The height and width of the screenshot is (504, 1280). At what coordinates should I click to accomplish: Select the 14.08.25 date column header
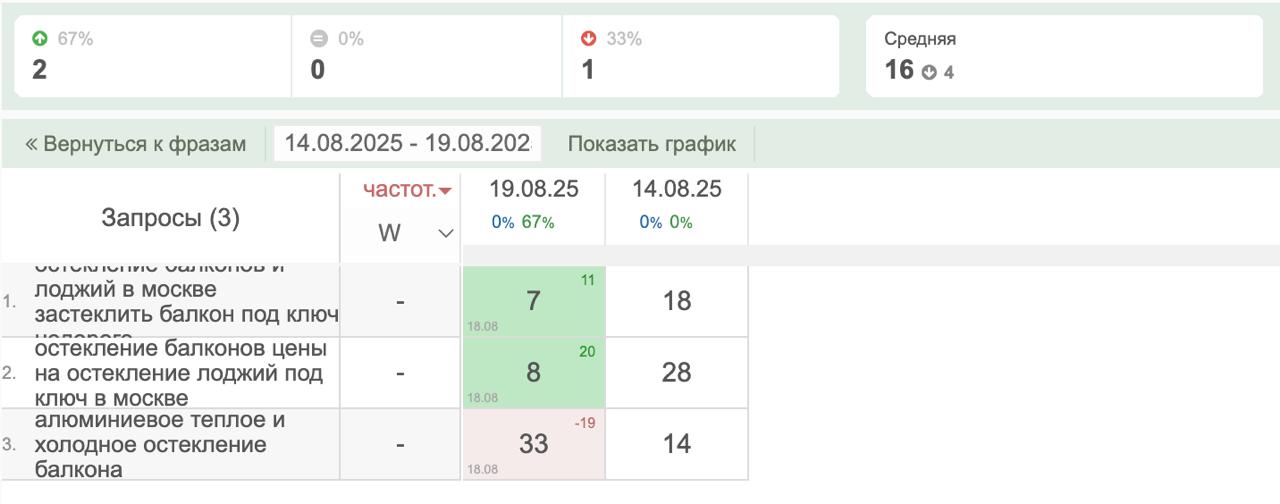tap(677, 190)
